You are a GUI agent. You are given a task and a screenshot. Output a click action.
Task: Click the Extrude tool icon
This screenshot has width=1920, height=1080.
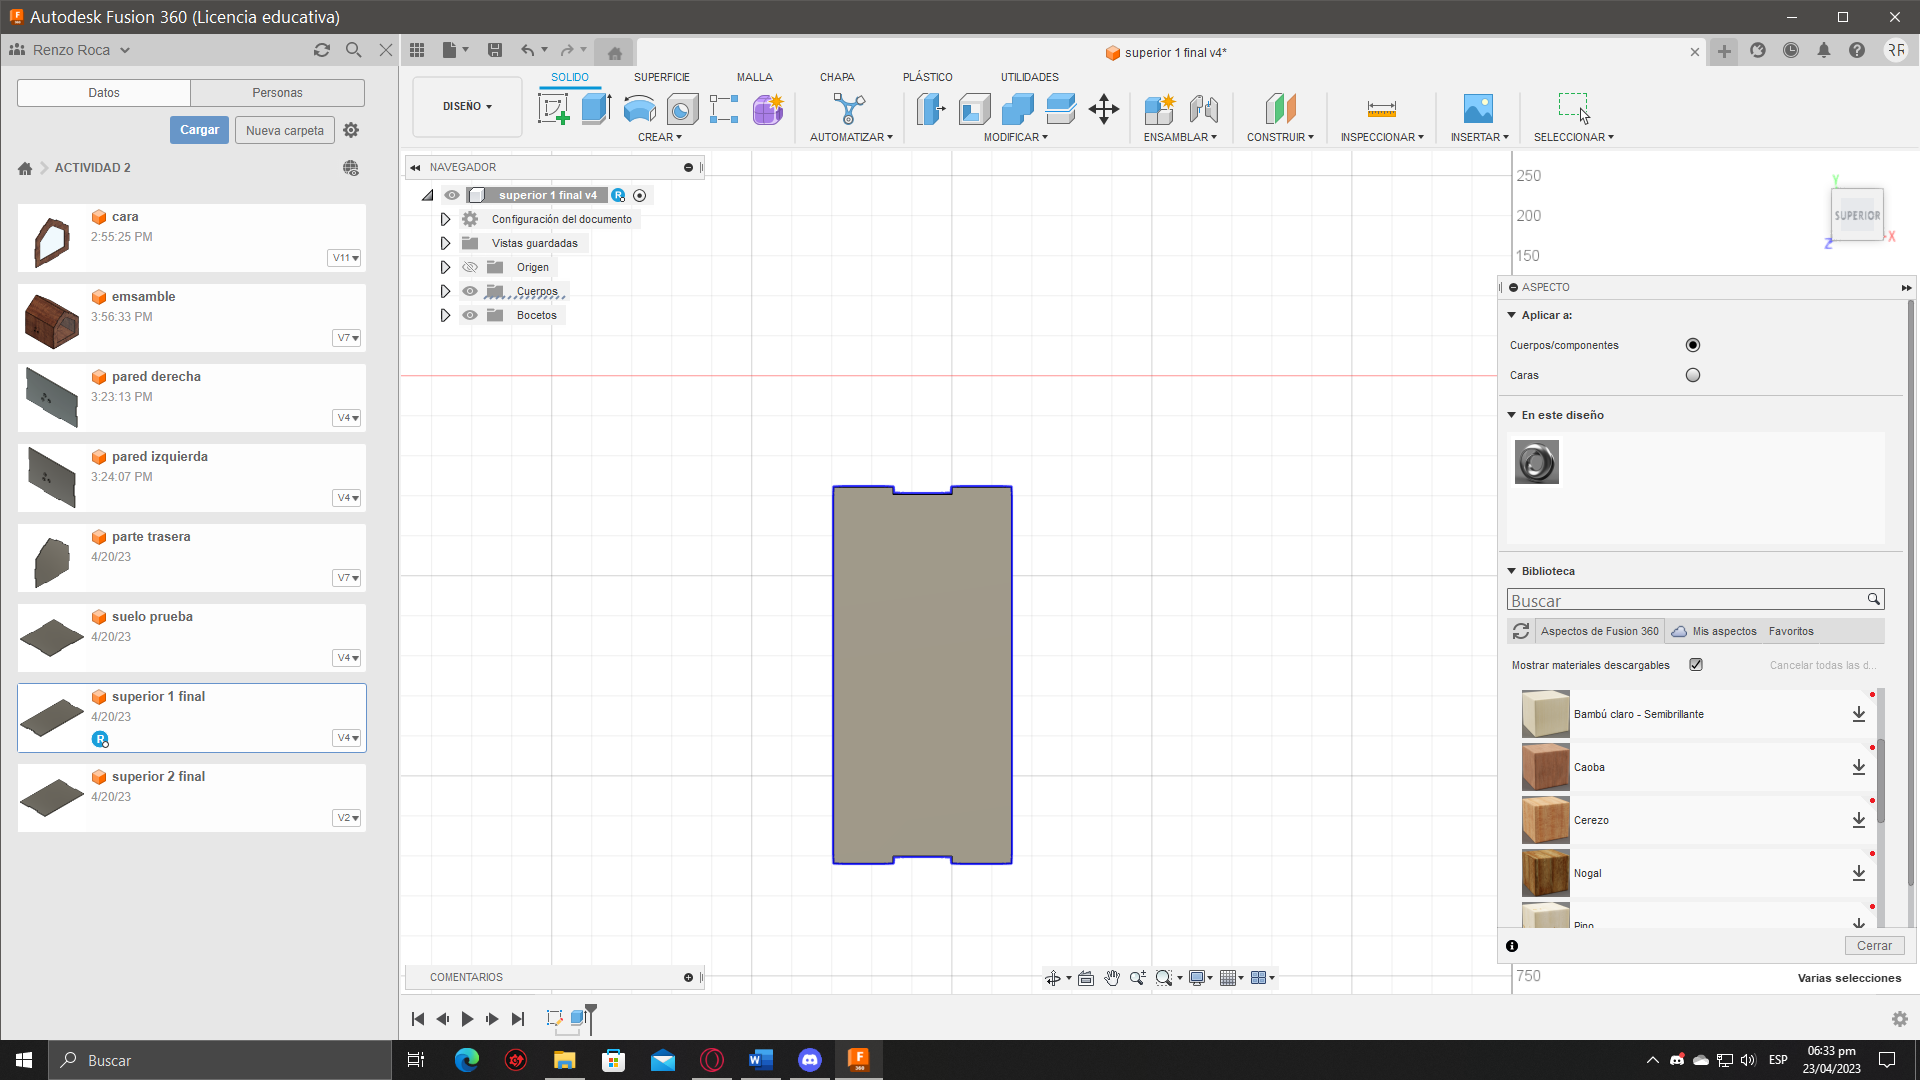pyautogui.click(x=596, y=108)
